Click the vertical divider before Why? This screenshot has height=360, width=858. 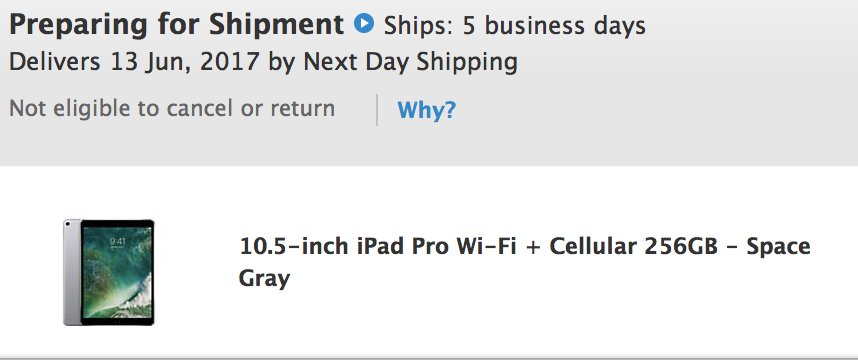pos(377,109)
